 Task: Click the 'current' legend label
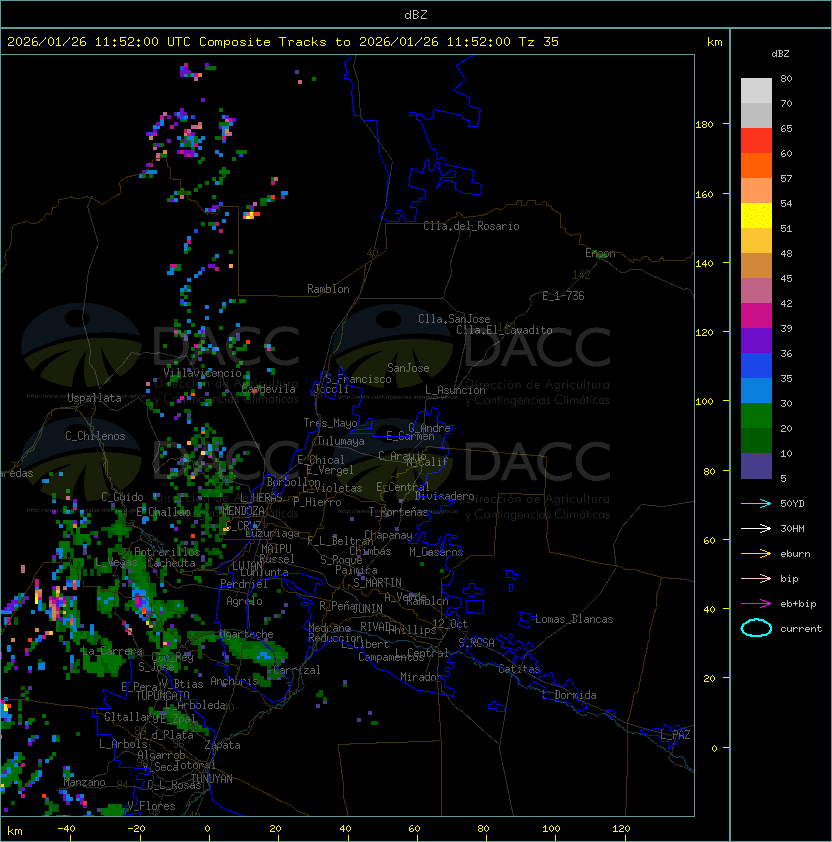click(x=801, y=629)
